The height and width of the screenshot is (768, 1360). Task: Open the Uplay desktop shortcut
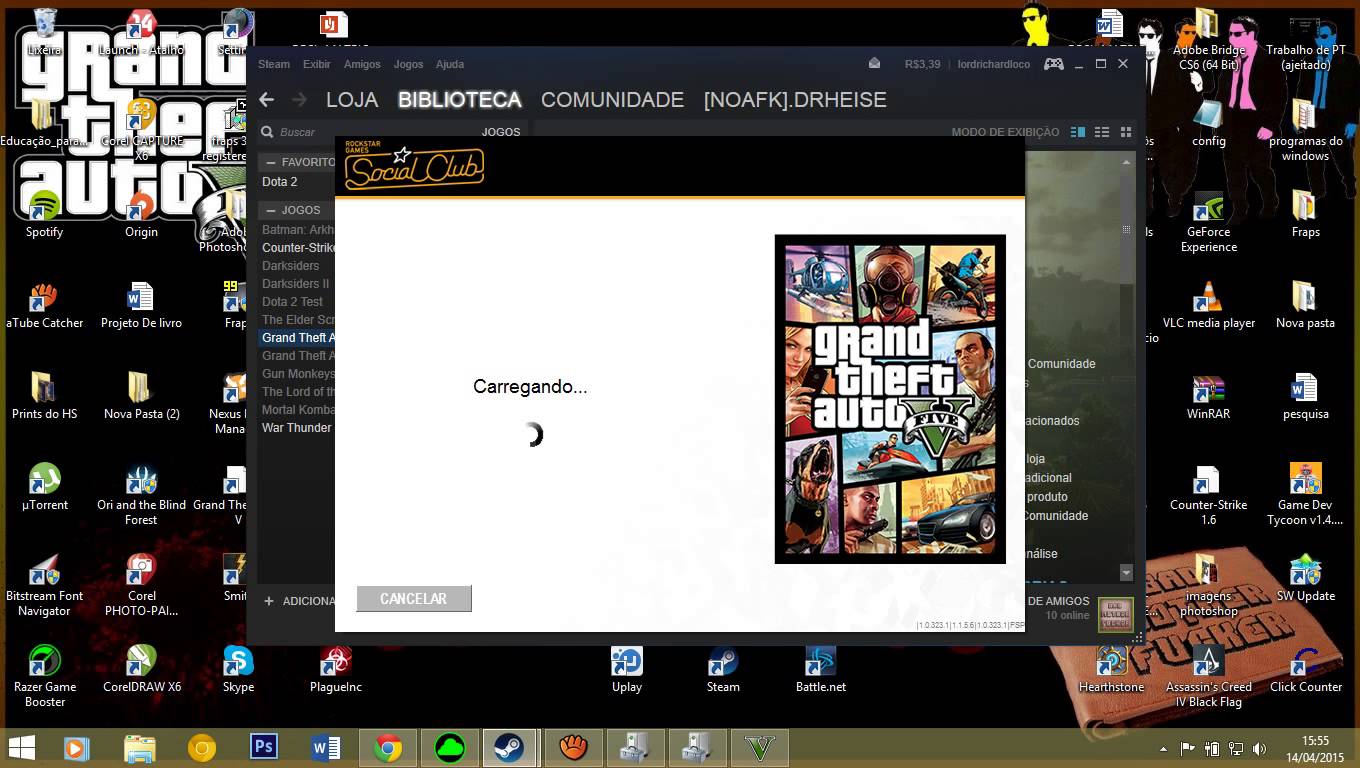pos(627,669)
